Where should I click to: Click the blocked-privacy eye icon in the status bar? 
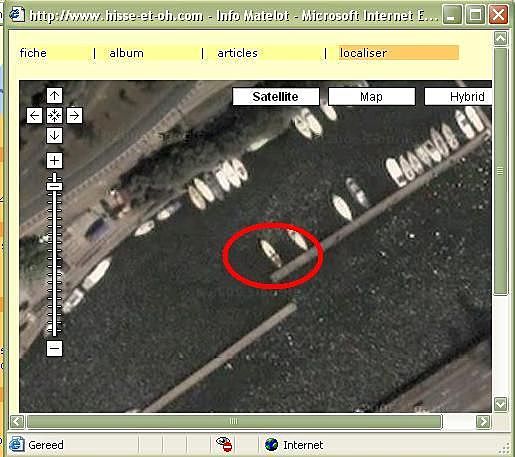click(224, 444)
